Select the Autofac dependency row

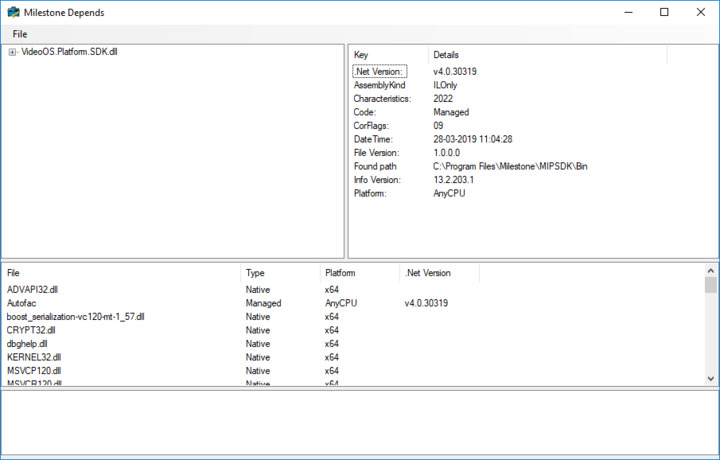point(22,303)
